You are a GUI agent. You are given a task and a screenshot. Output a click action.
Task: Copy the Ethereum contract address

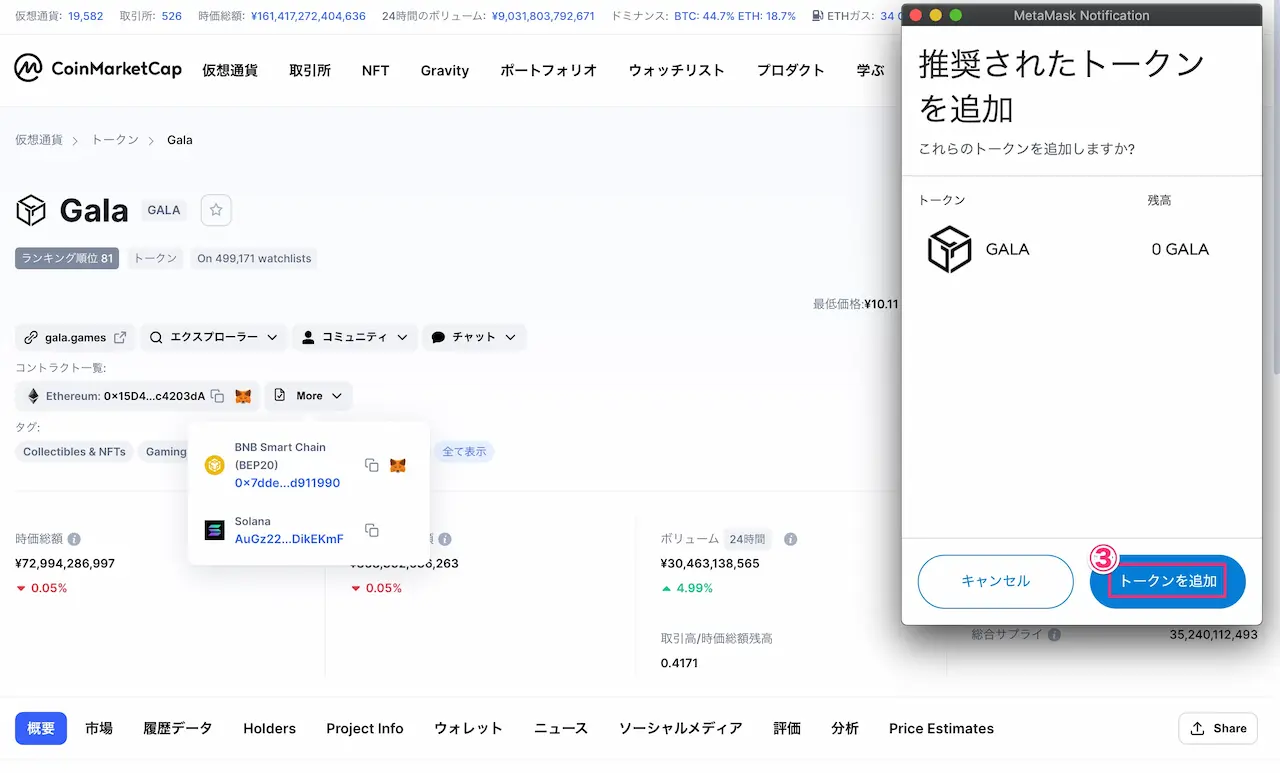pyautogui.click(x=217, y=396)
